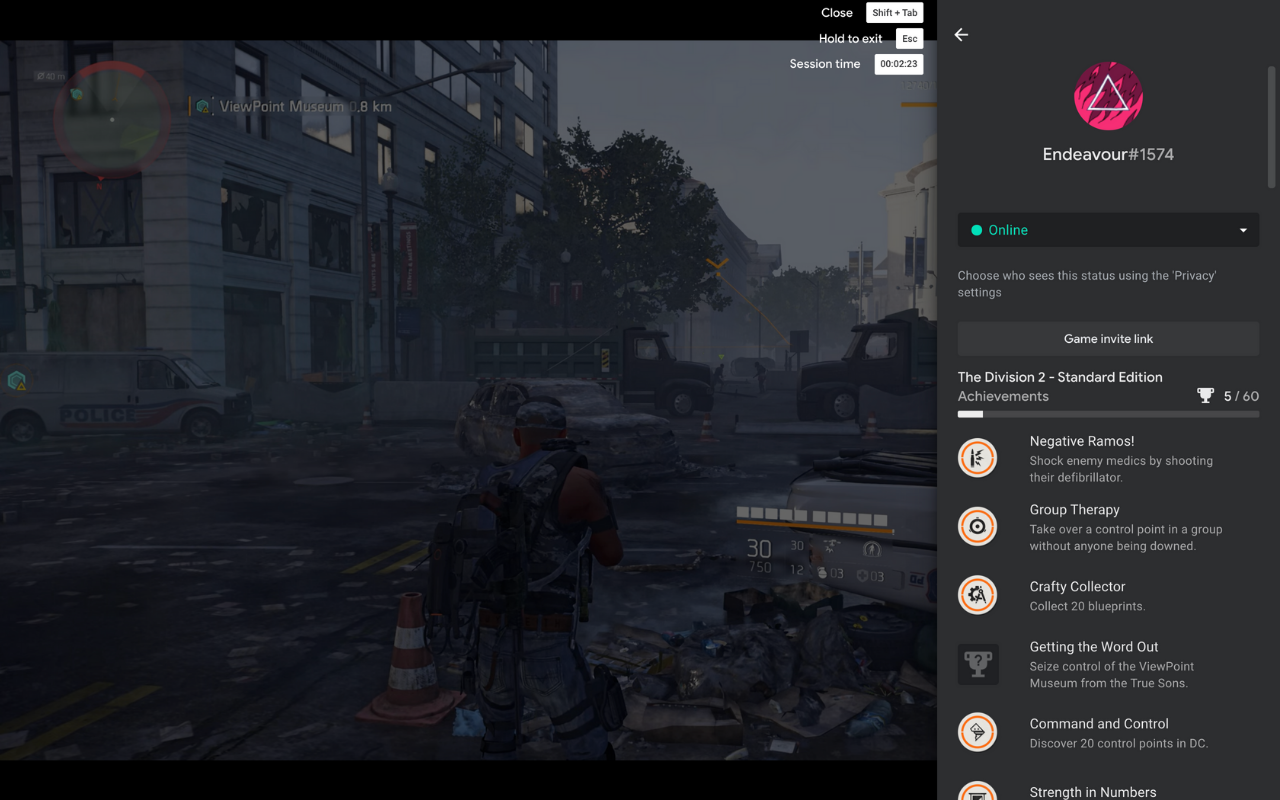Click the achievements progress bar
This screenshot has height=800, width=1280.
click(1108, 414)
